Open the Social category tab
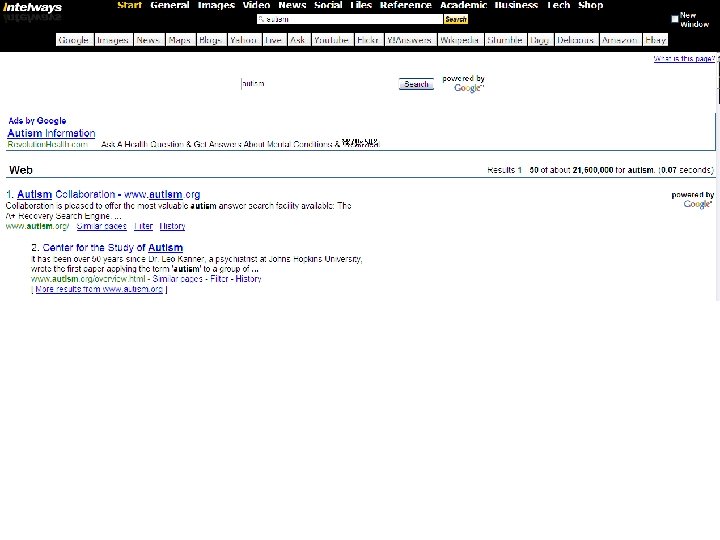 328,5
